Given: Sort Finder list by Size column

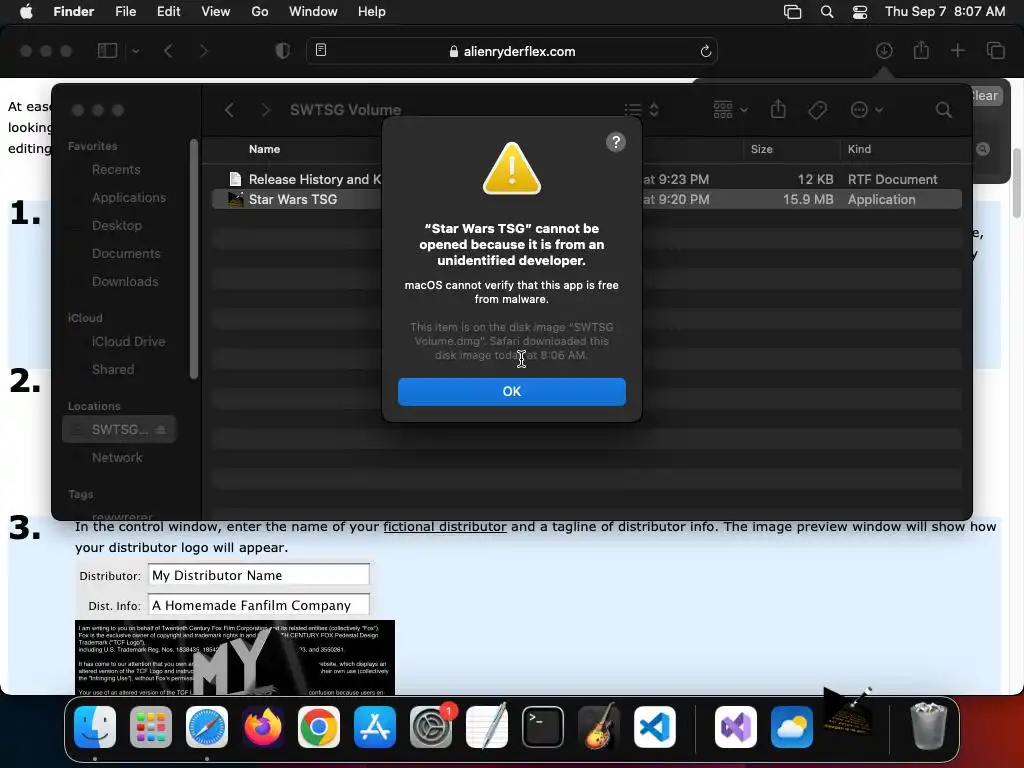Looking at the screenshot, I should point(761,149).
